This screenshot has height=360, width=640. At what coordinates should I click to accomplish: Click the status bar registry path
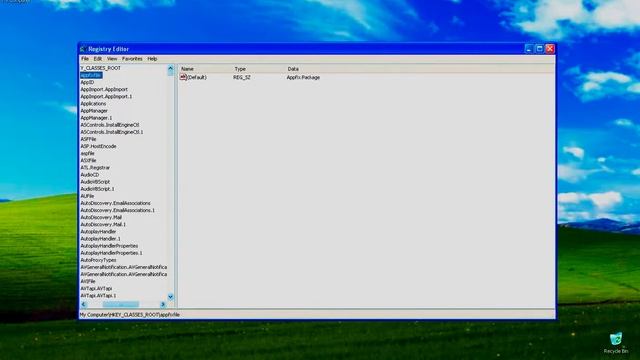[129, 315]
